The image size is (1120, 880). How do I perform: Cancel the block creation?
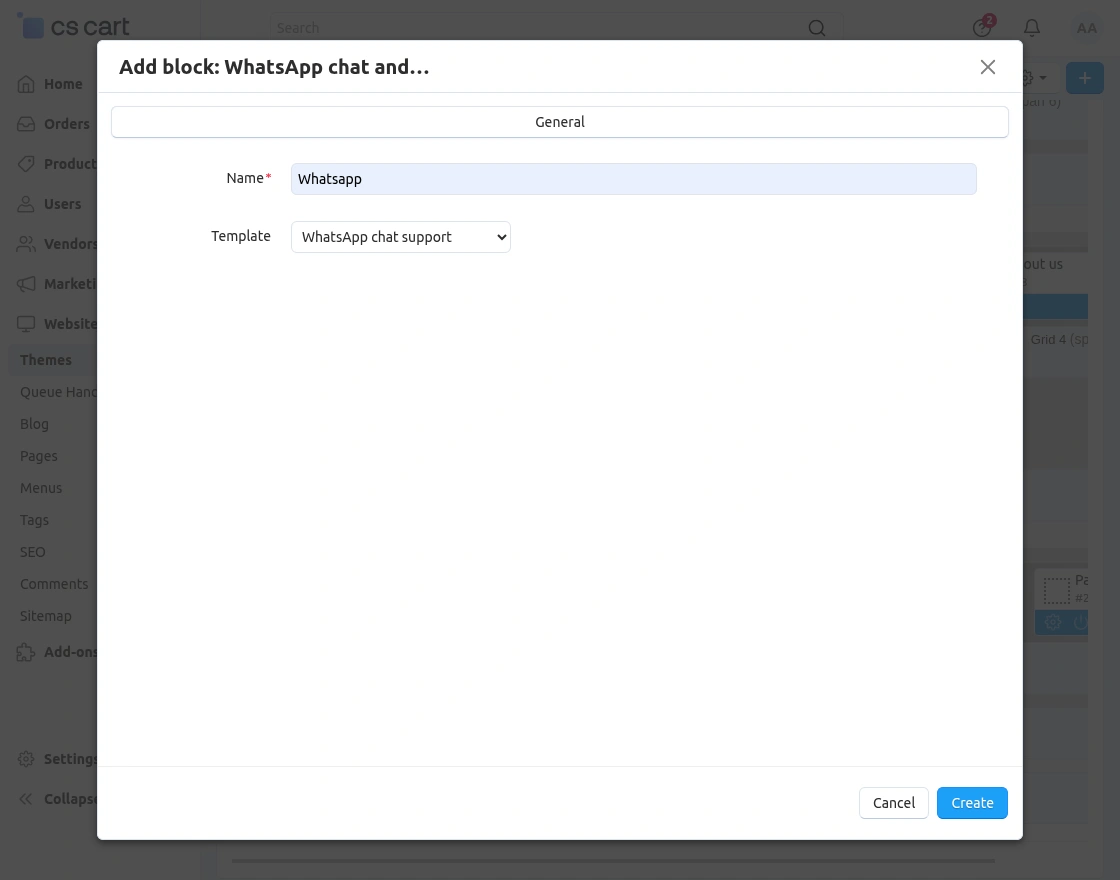pyautogui.click(x=893, y=803)
